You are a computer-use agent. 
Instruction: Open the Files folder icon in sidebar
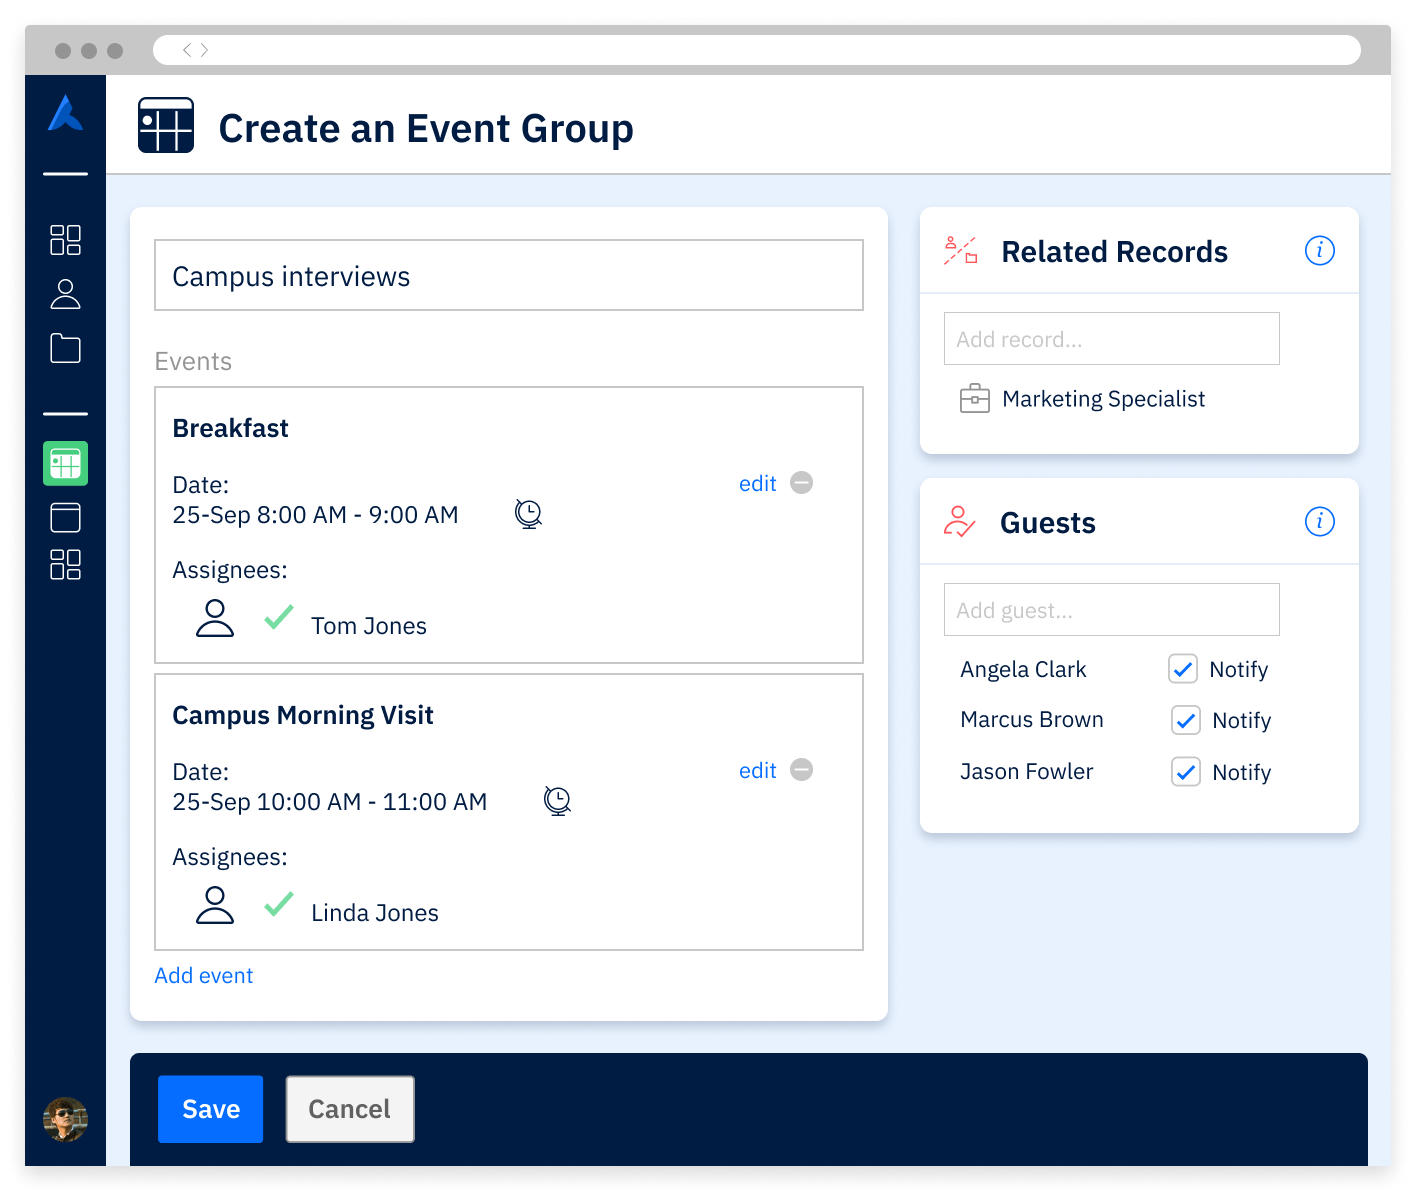coord(65,347)
